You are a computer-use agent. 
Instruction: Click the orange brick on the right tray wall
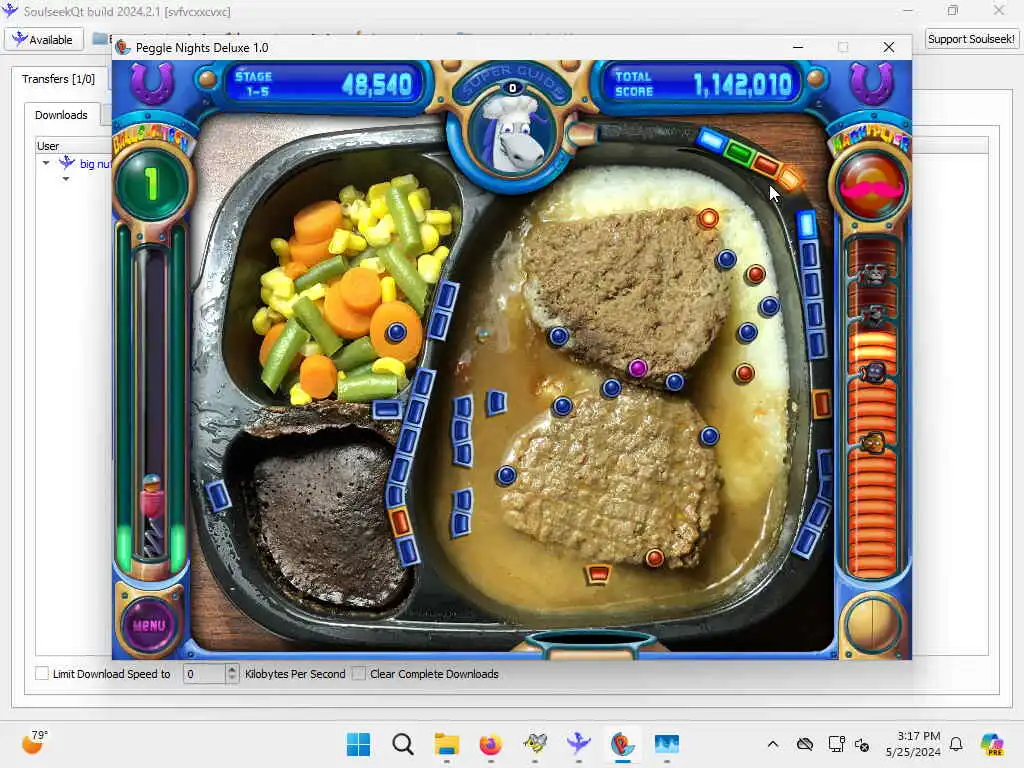coord(821,404)
